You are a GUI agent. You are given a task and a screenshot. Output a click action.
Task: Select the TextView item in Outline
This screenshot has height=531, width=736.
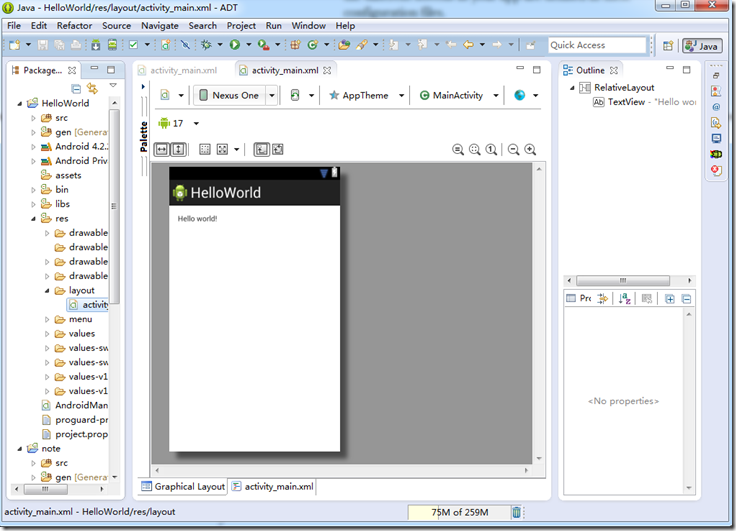[644, 102]
